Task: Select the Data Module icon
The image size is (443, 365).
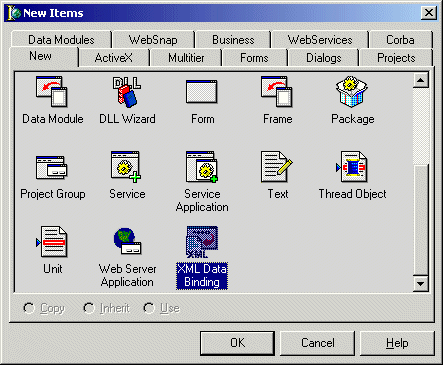Action: point(52,91)
